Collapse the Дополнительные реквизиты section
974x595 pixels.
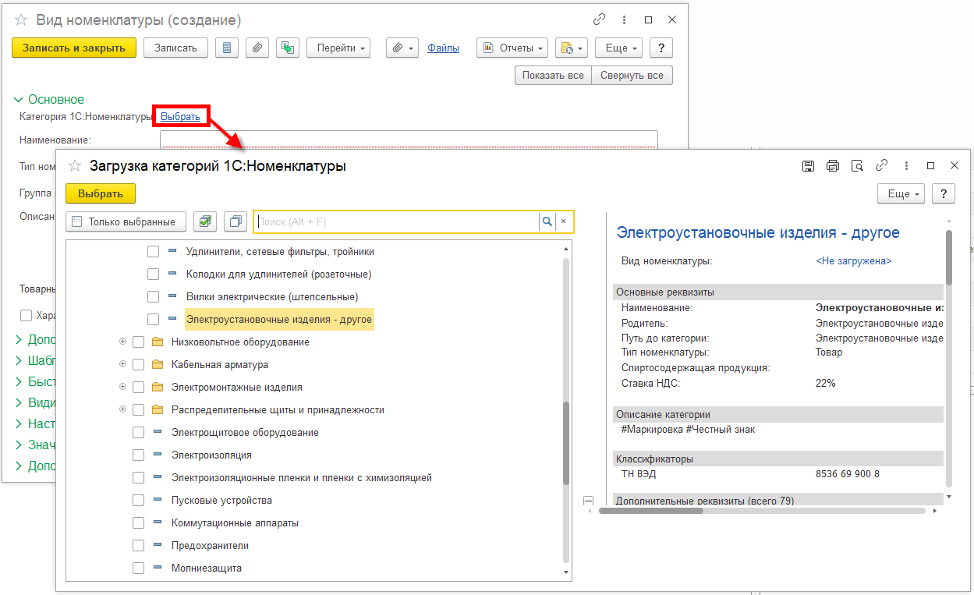pyautogui.click(x=588, y=501)
